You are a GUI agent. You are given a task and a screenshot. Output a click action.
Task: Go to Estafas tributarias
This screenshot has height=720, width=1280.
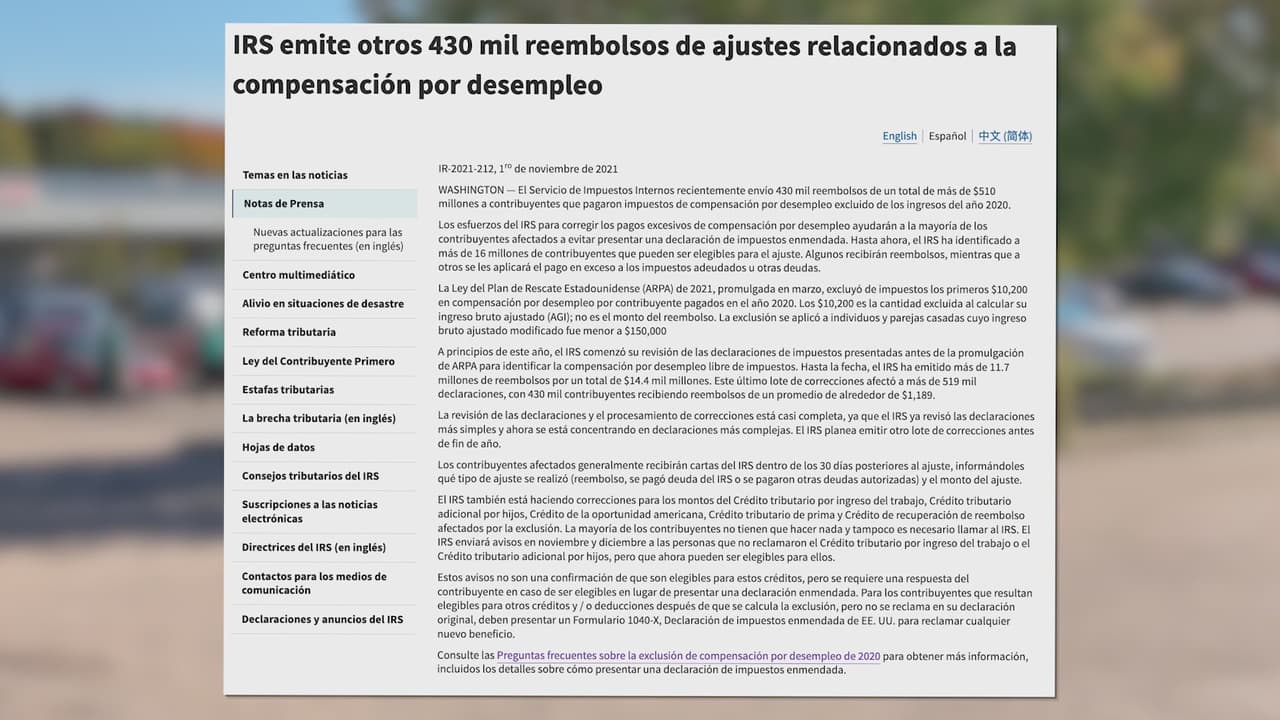pos(288,390)
